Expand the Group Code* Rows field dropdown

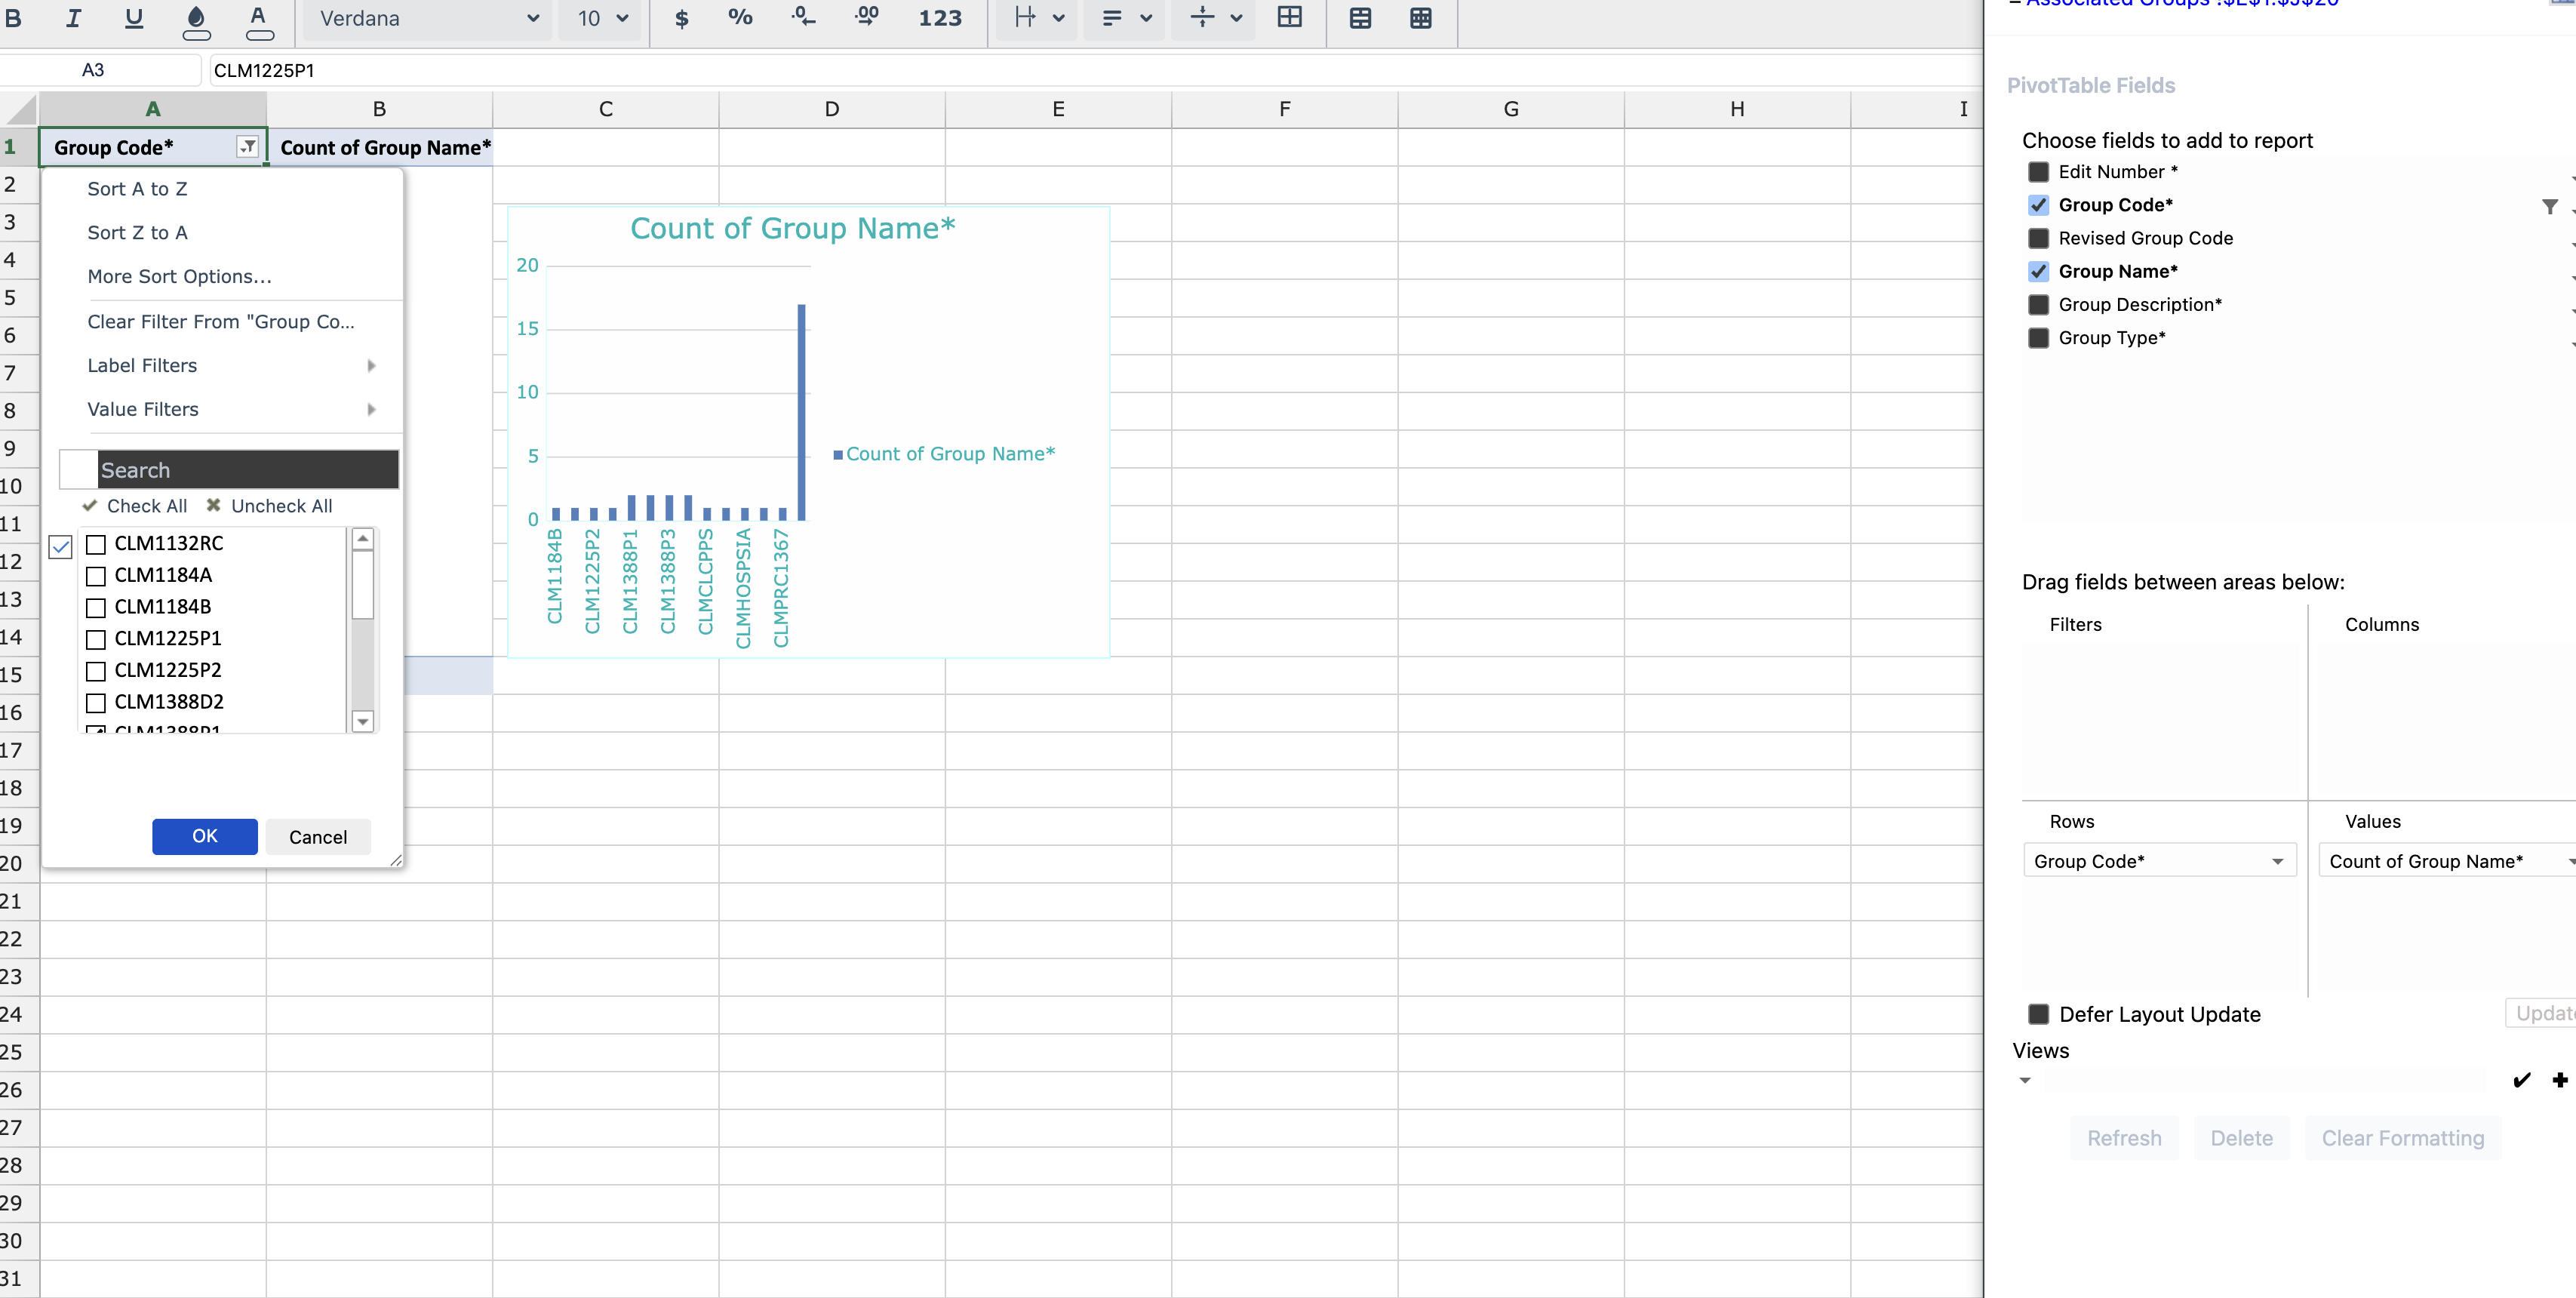pos(2277,861)
